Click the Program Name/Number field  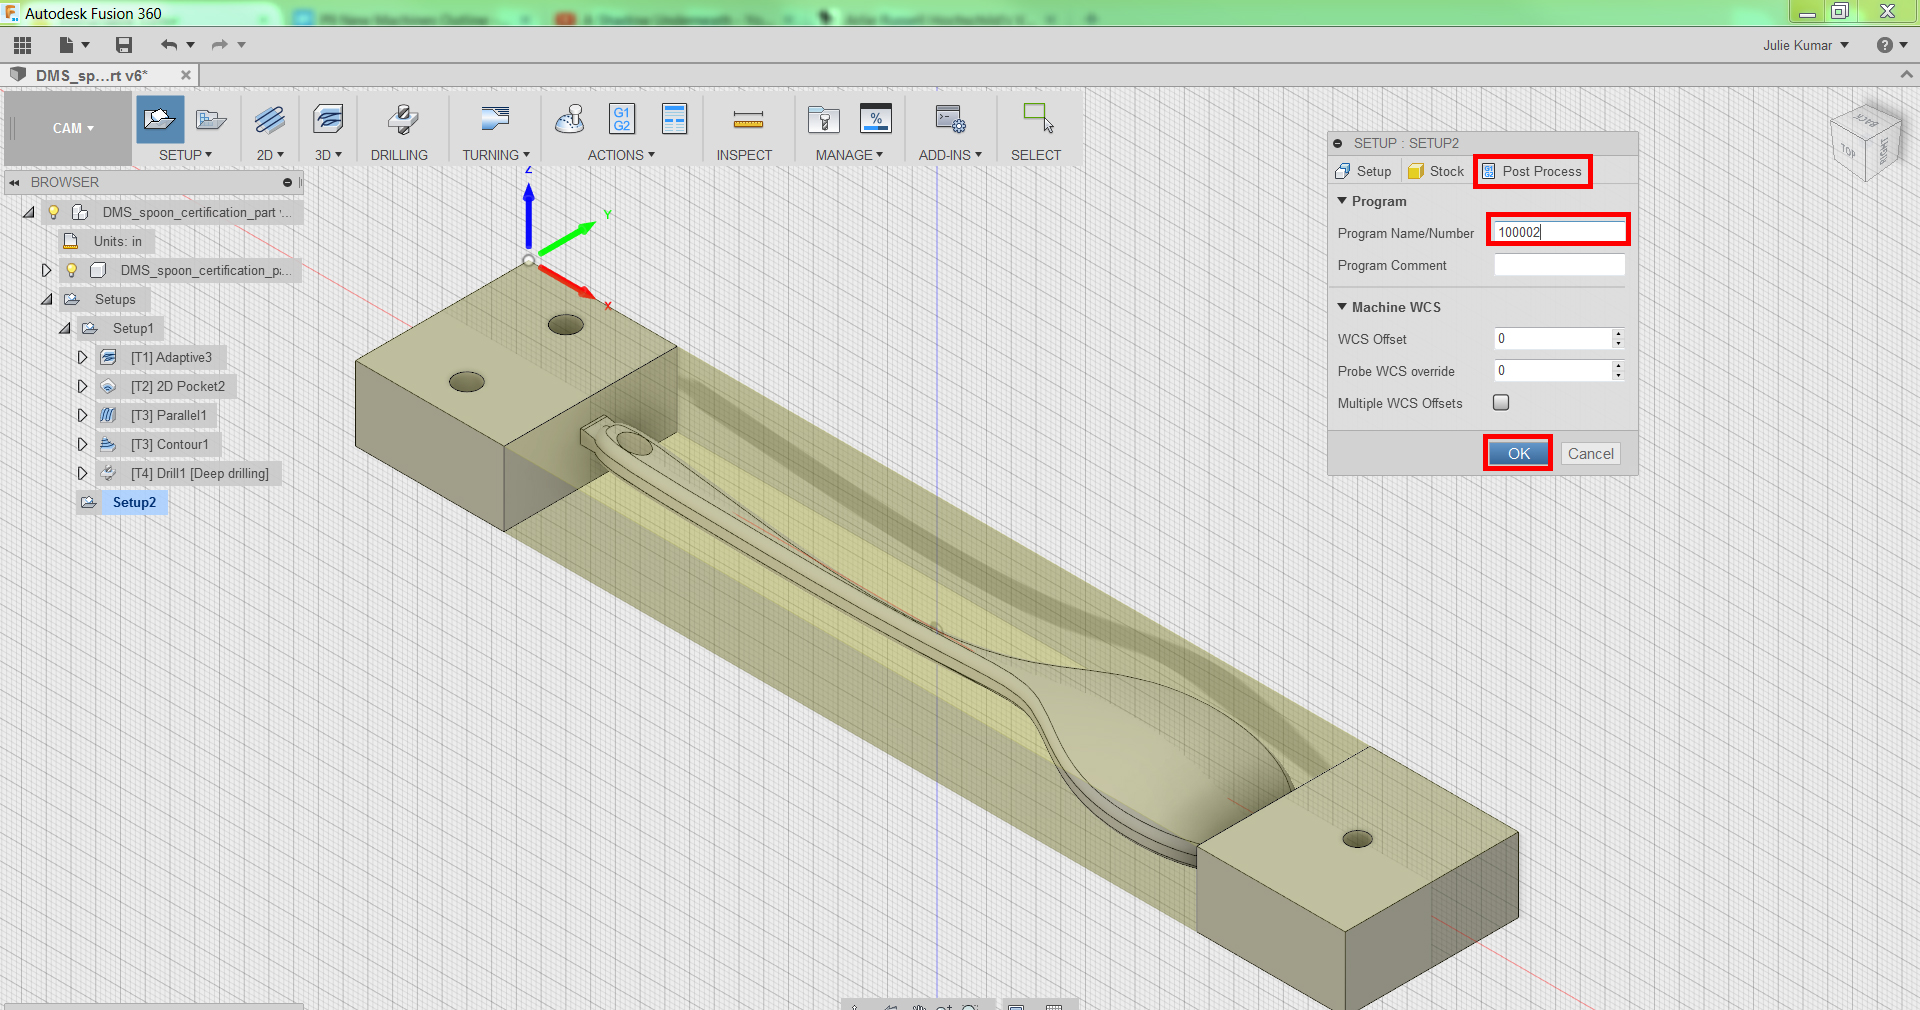(x=1559, y=232)
